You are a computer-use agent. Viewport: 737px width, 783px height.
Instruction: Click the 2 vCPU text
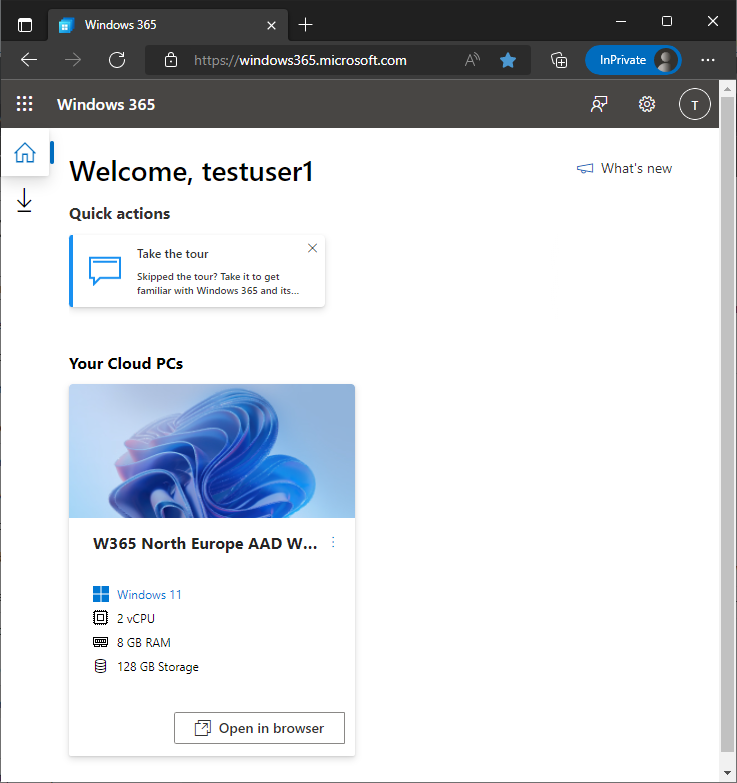(x=136, y=619)
